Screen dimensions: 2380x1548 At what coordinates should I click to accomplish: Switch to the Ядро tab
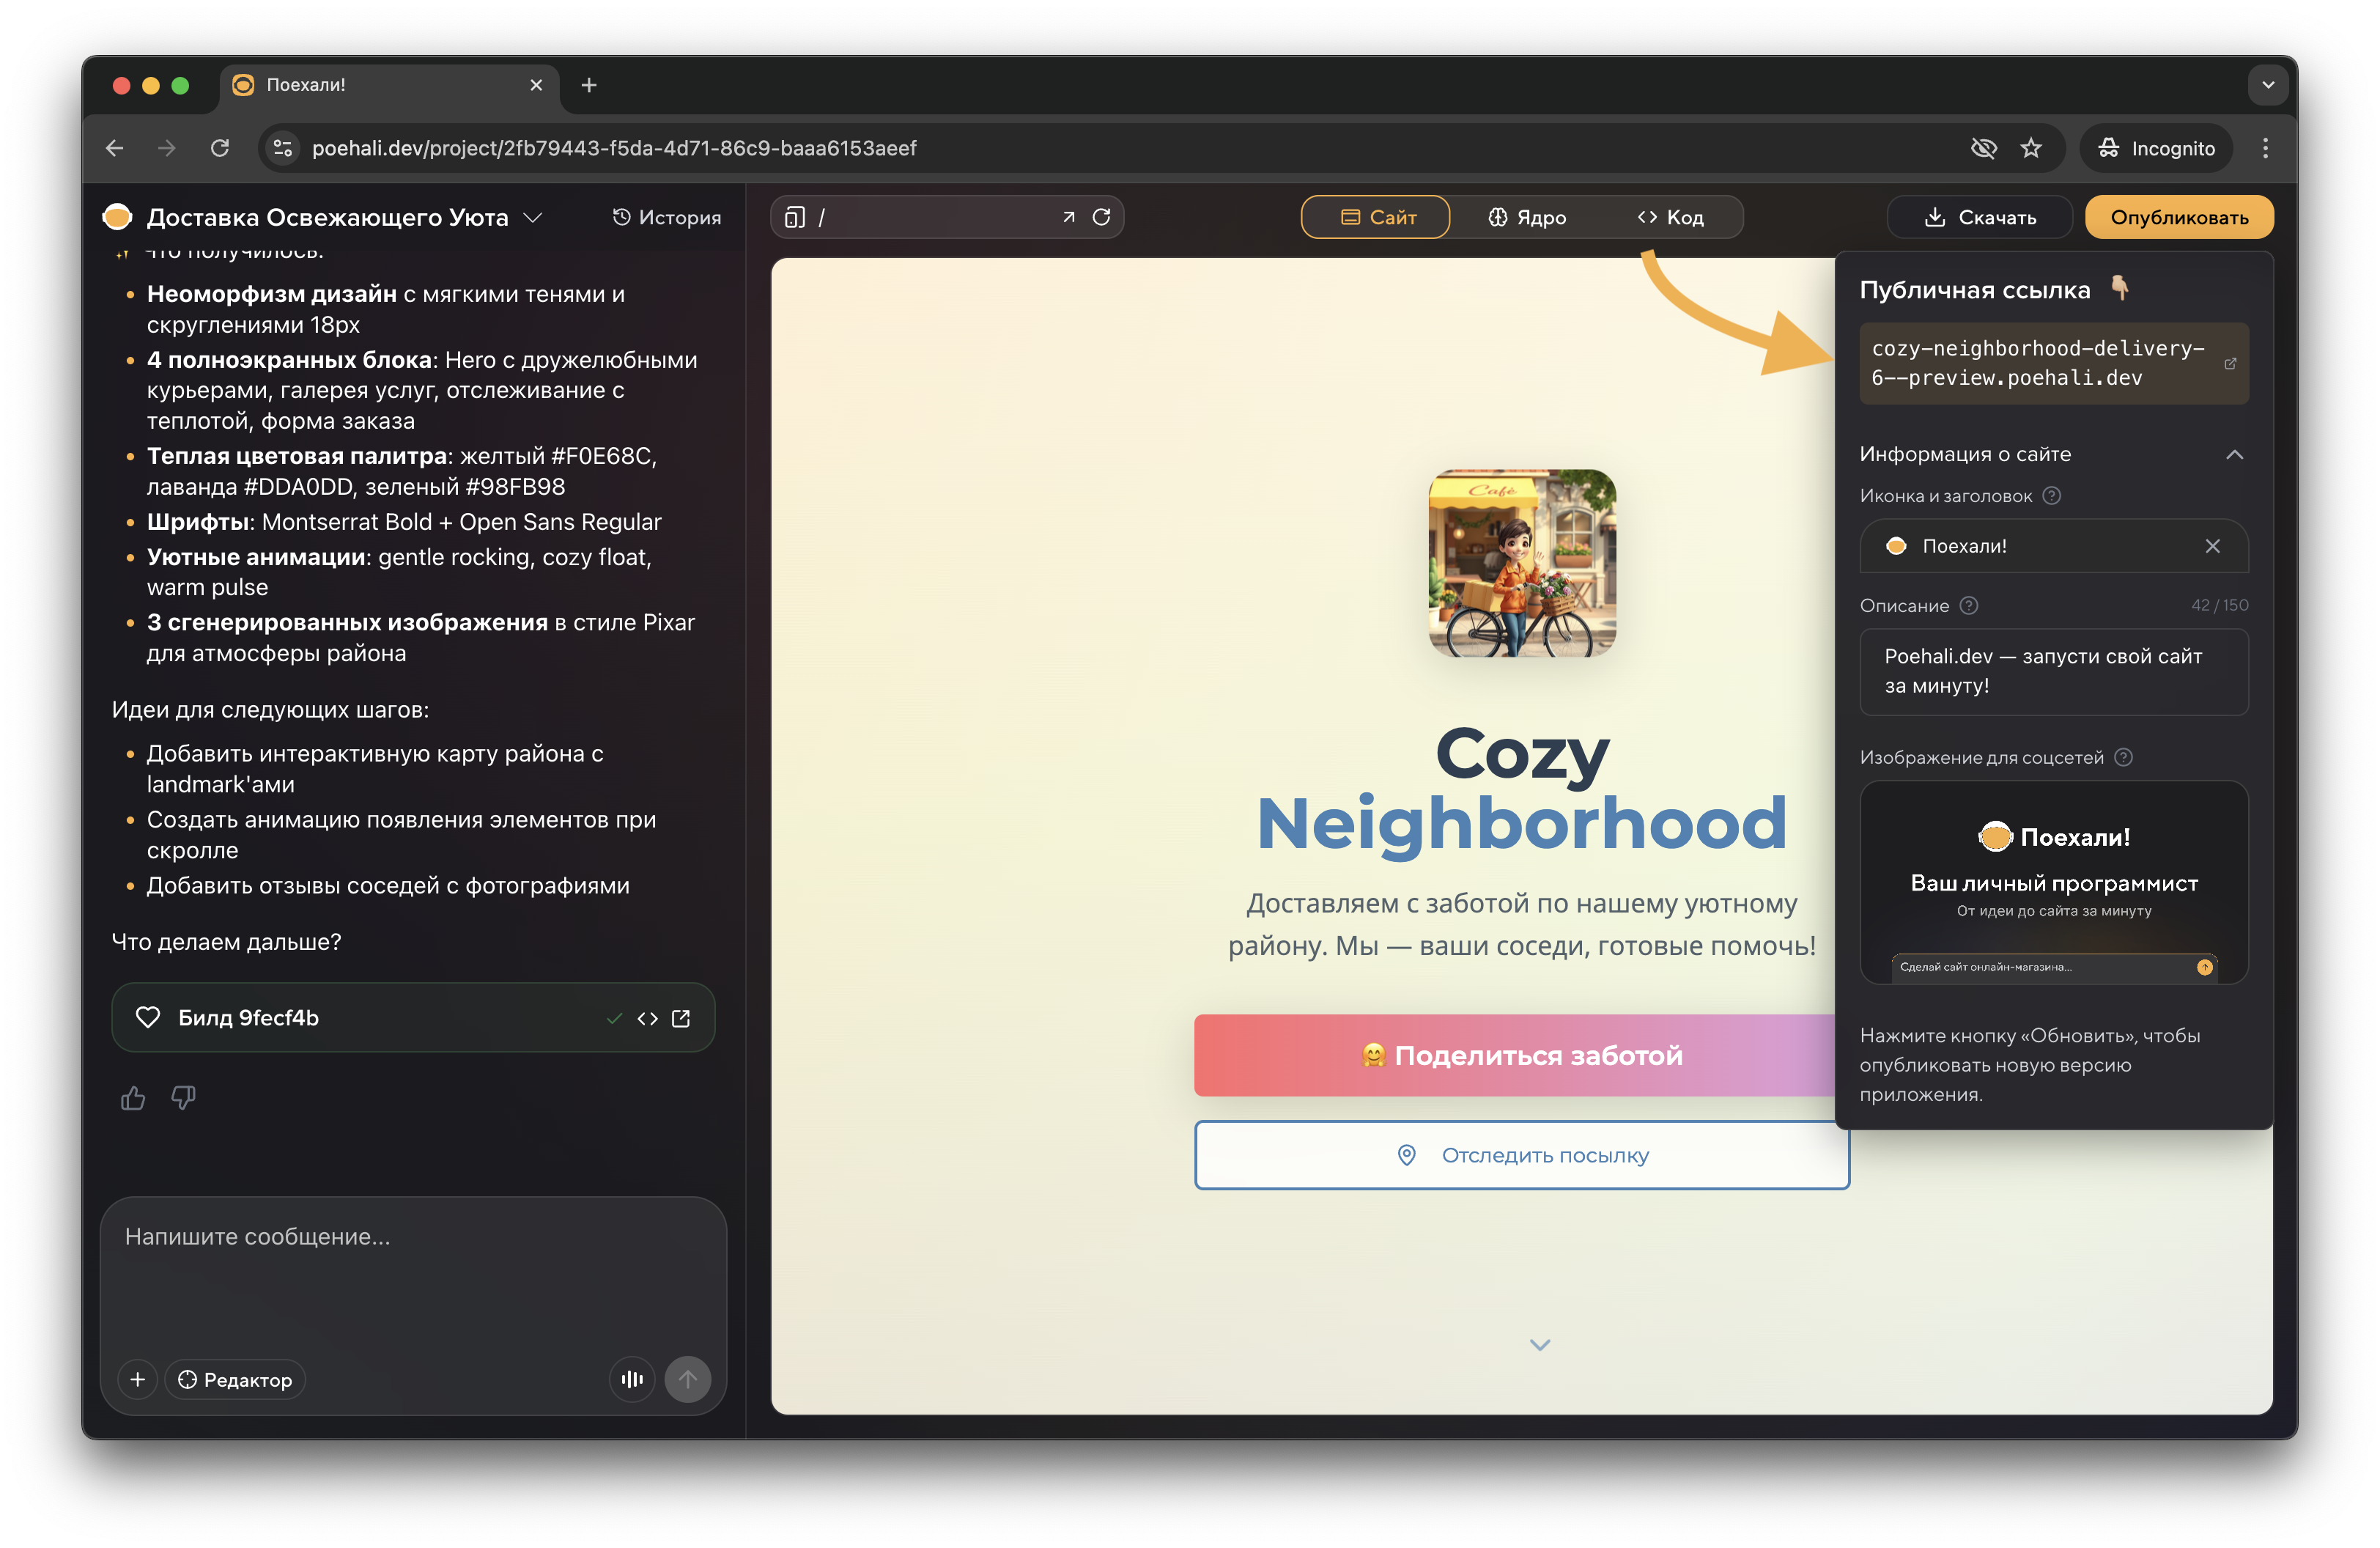click(x=1527, y=217)
